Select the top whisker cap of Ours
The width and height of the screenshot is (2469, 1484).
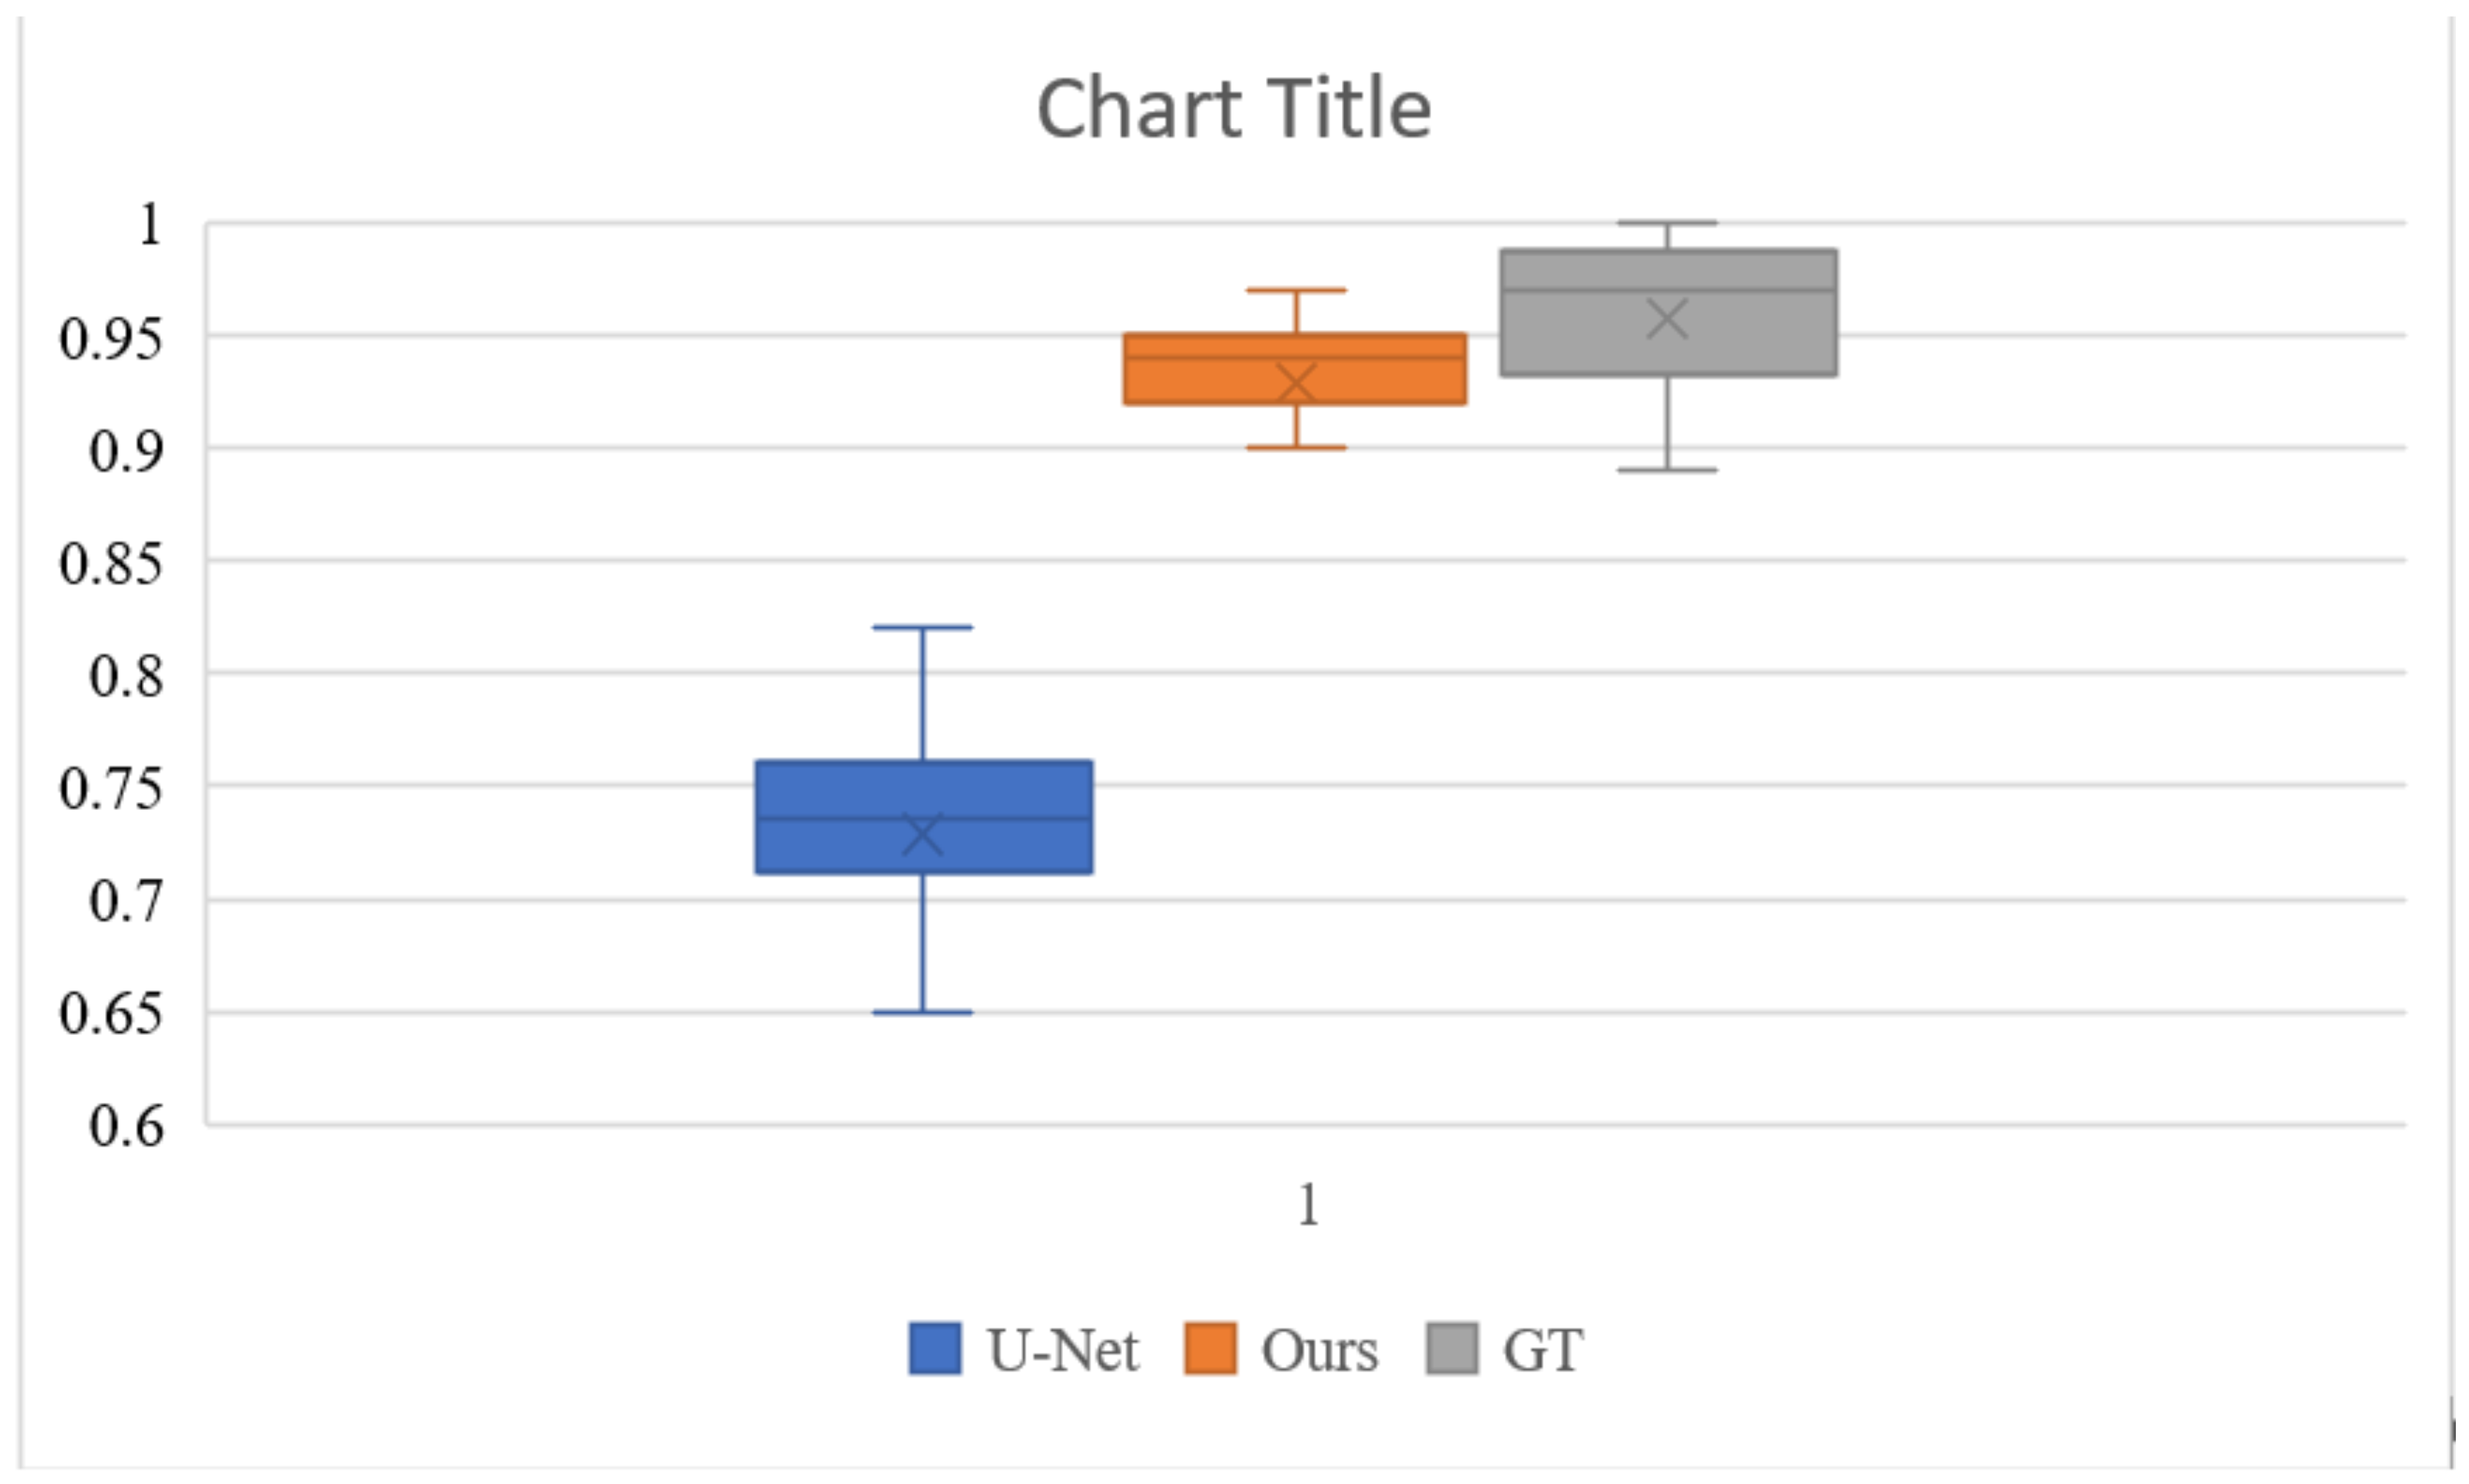pyautogui.click(x=1296, y=290)
